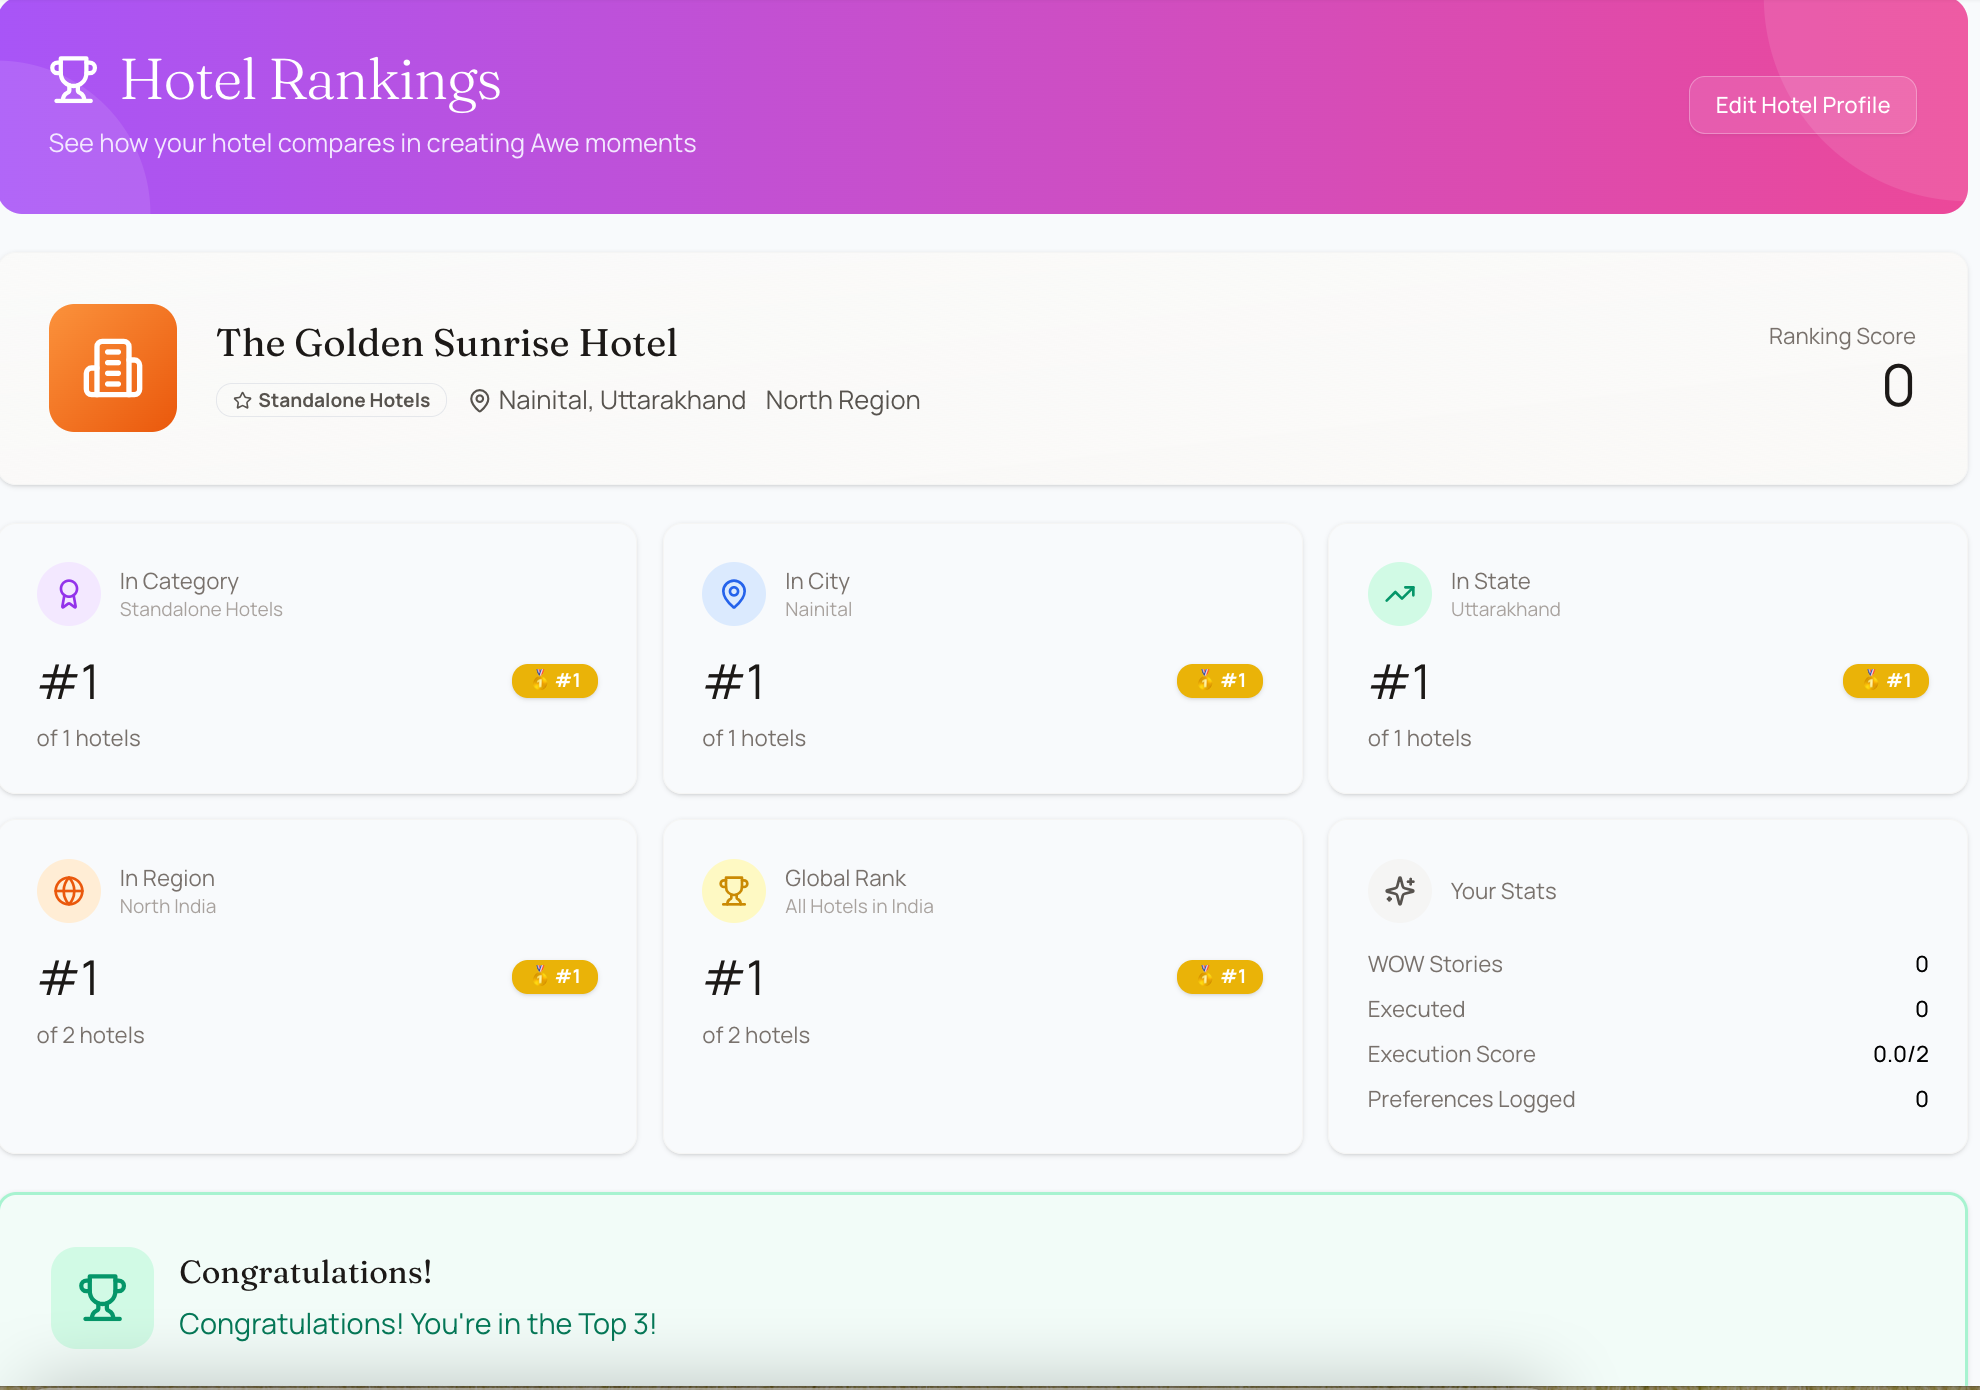The image size is (1980, 1390).
Task: Click the gold #1 badge in In Region card
Action: point(555,977)
